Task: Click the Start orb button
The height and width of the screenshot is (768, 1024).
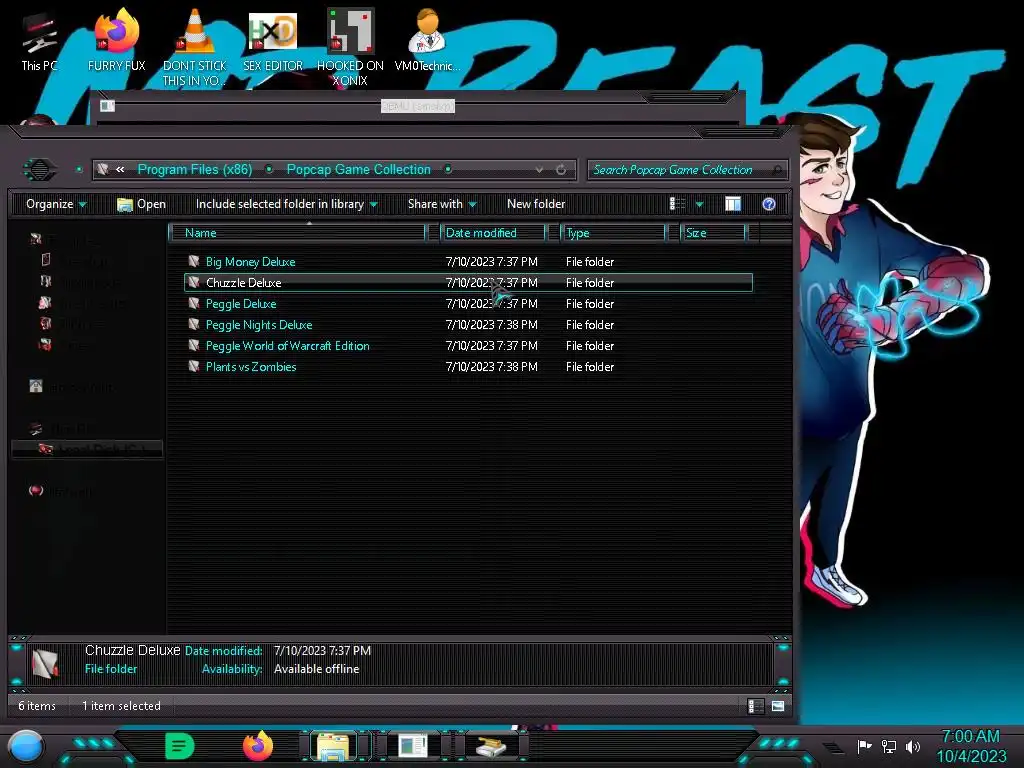Action: [x=26, y=747]
